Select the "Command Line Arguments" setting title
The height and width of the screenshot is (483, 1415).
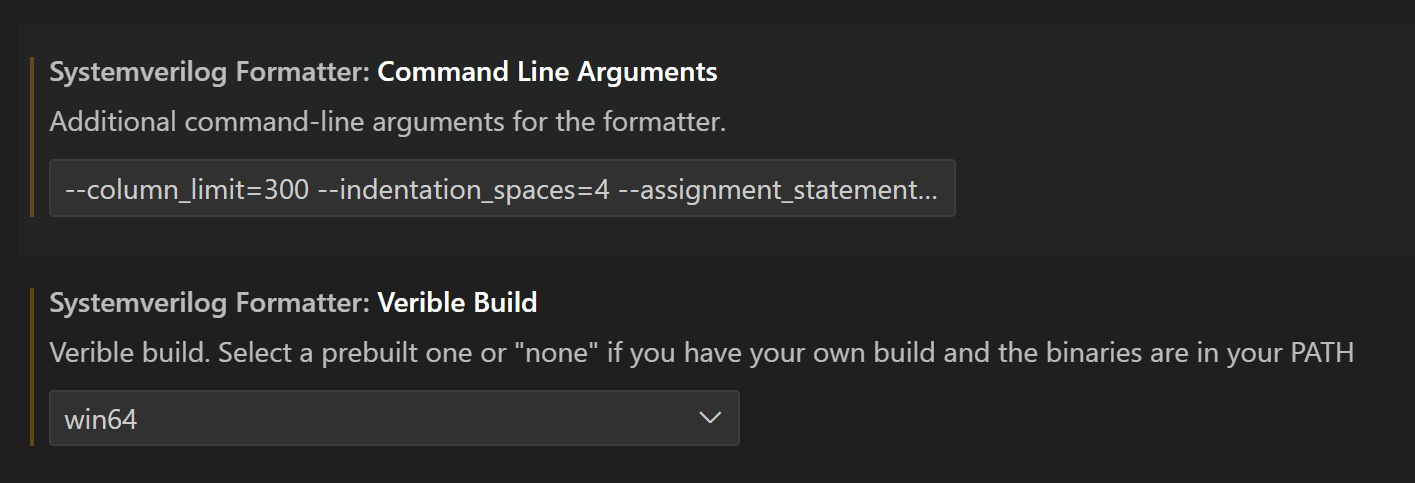[x=547, y=72]
